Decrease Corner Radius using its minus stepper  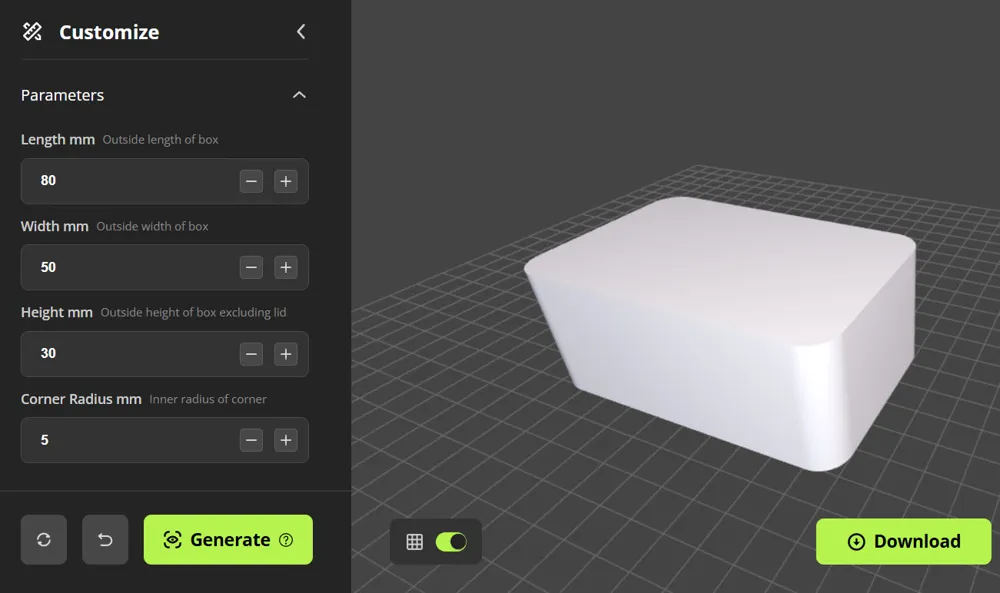click(252, 440)
